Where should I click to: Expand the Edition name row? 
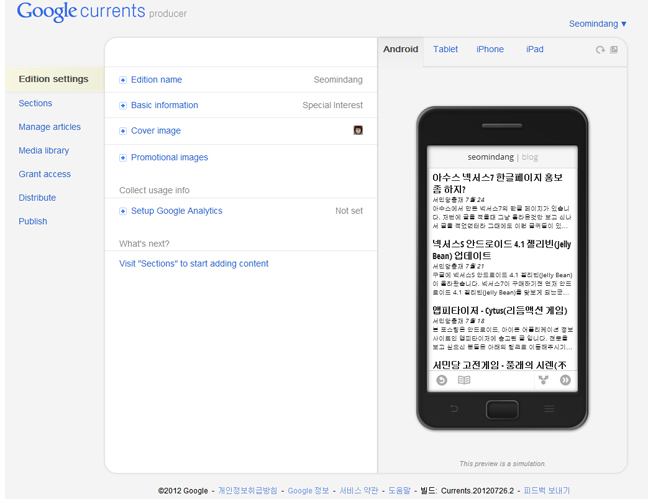[123, 80]
